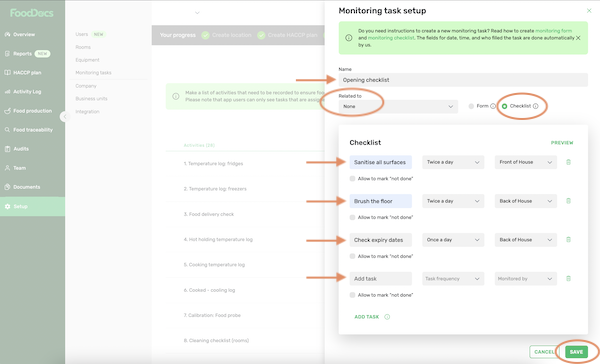Edit the Check expiry dates task field
Image resolution: width=600 pixels, height=364 pixels.
380,240
